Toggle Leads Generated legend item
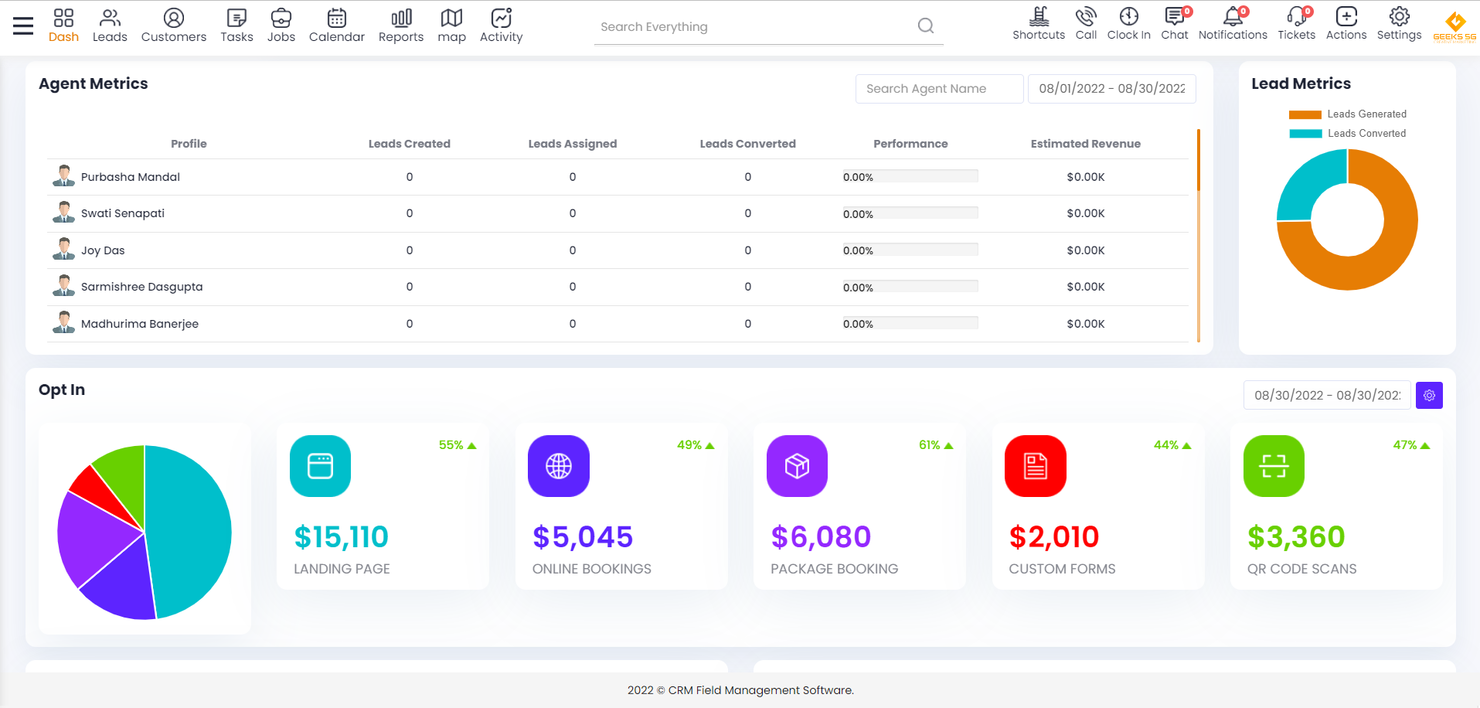This screenshot has width=1480, height=708. click(x=1347, y=114)
